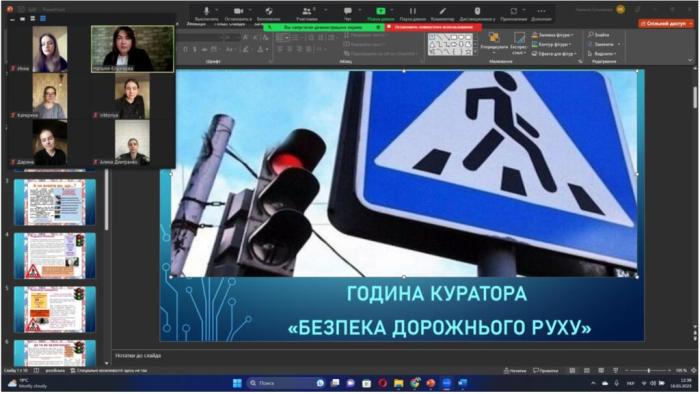Expand camera options arrow
The width and height of the screenshot is (700, 394).
[x=250, y=9]
